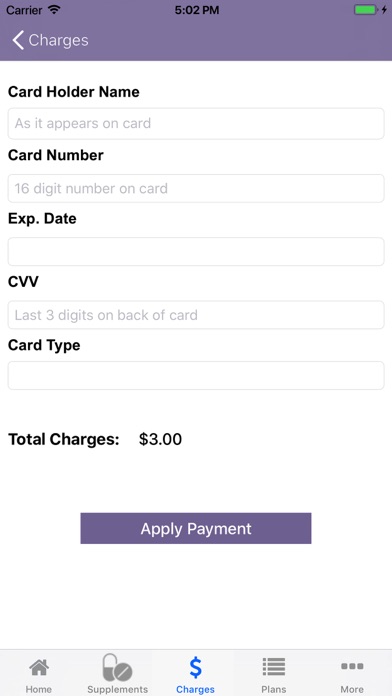Tap the Charges dollar sign icon
Image resolution: width=392 pixels, height=696 pixels.
point(195,667)
